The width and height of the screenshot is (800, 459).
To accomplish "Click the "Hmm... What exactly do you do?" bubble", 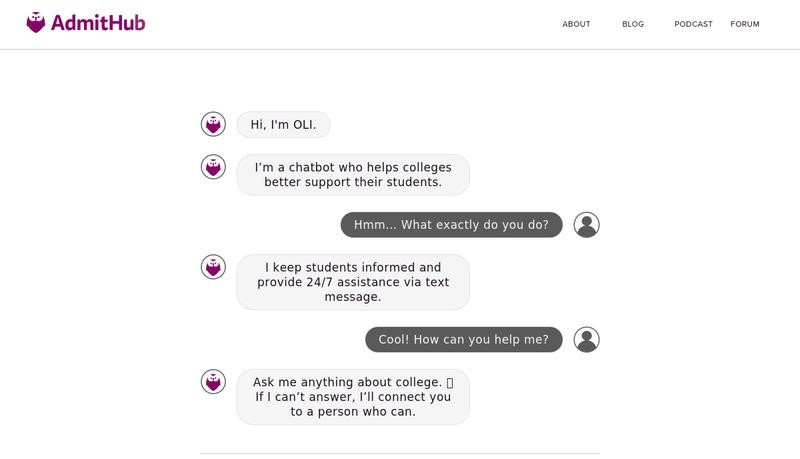I will (451, 225).
